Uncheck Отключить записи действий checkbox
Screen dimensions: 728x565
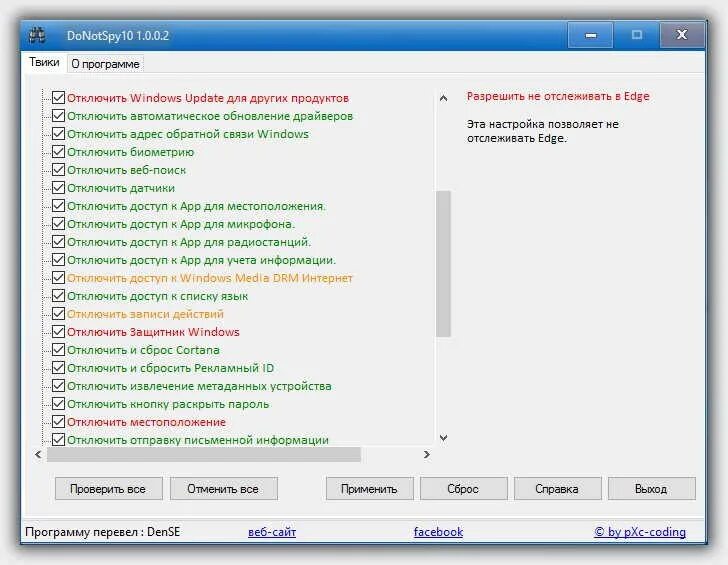58,314
